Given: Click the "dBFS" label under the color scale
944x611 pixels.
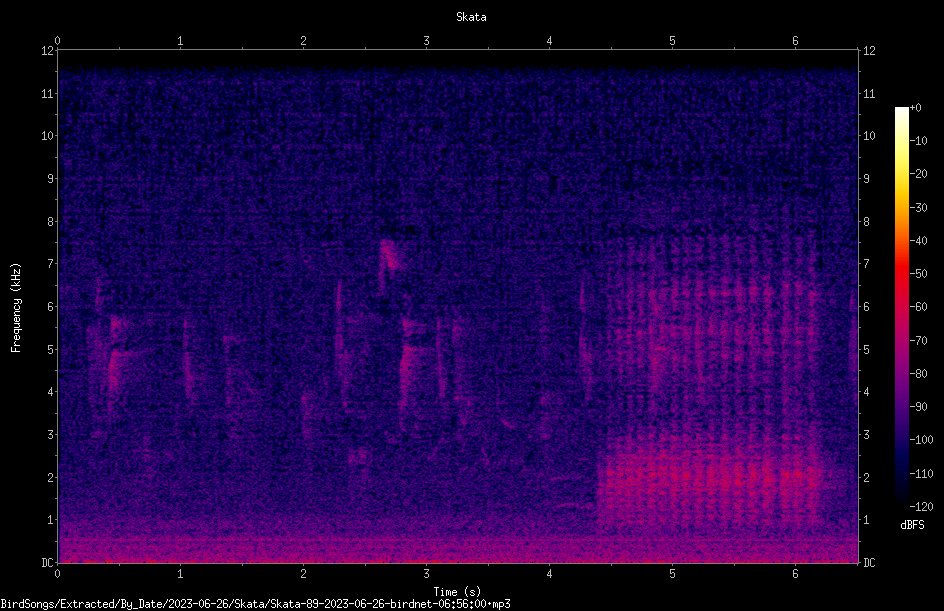Looking at the screenshot, I should 912,525.
